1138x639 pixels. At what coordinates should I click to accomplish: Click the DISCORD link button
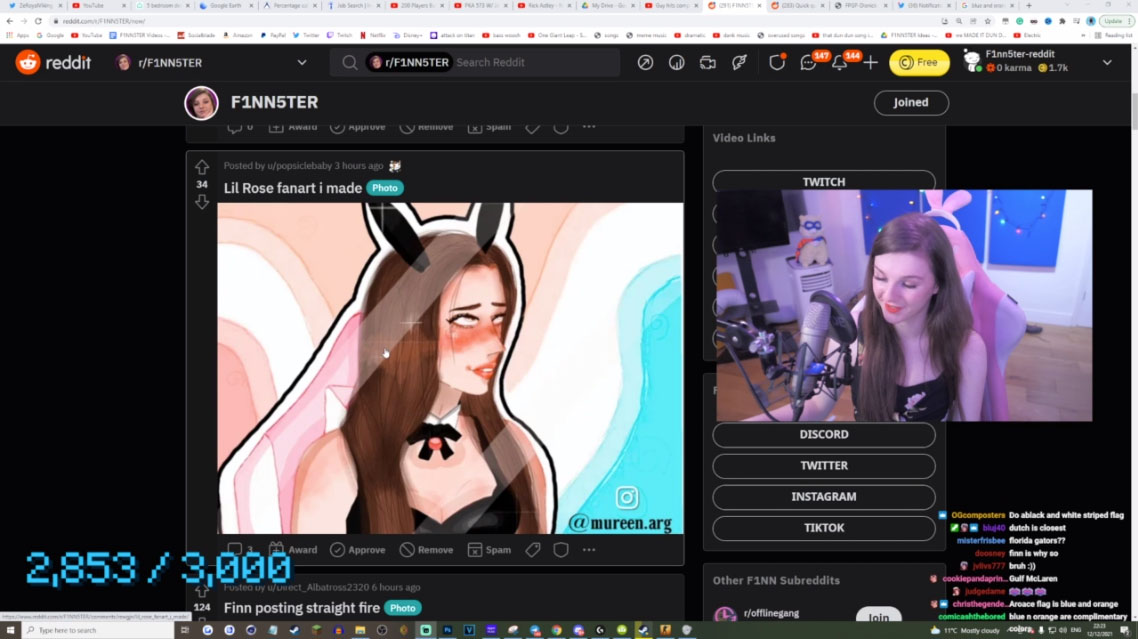coord(824,434)
